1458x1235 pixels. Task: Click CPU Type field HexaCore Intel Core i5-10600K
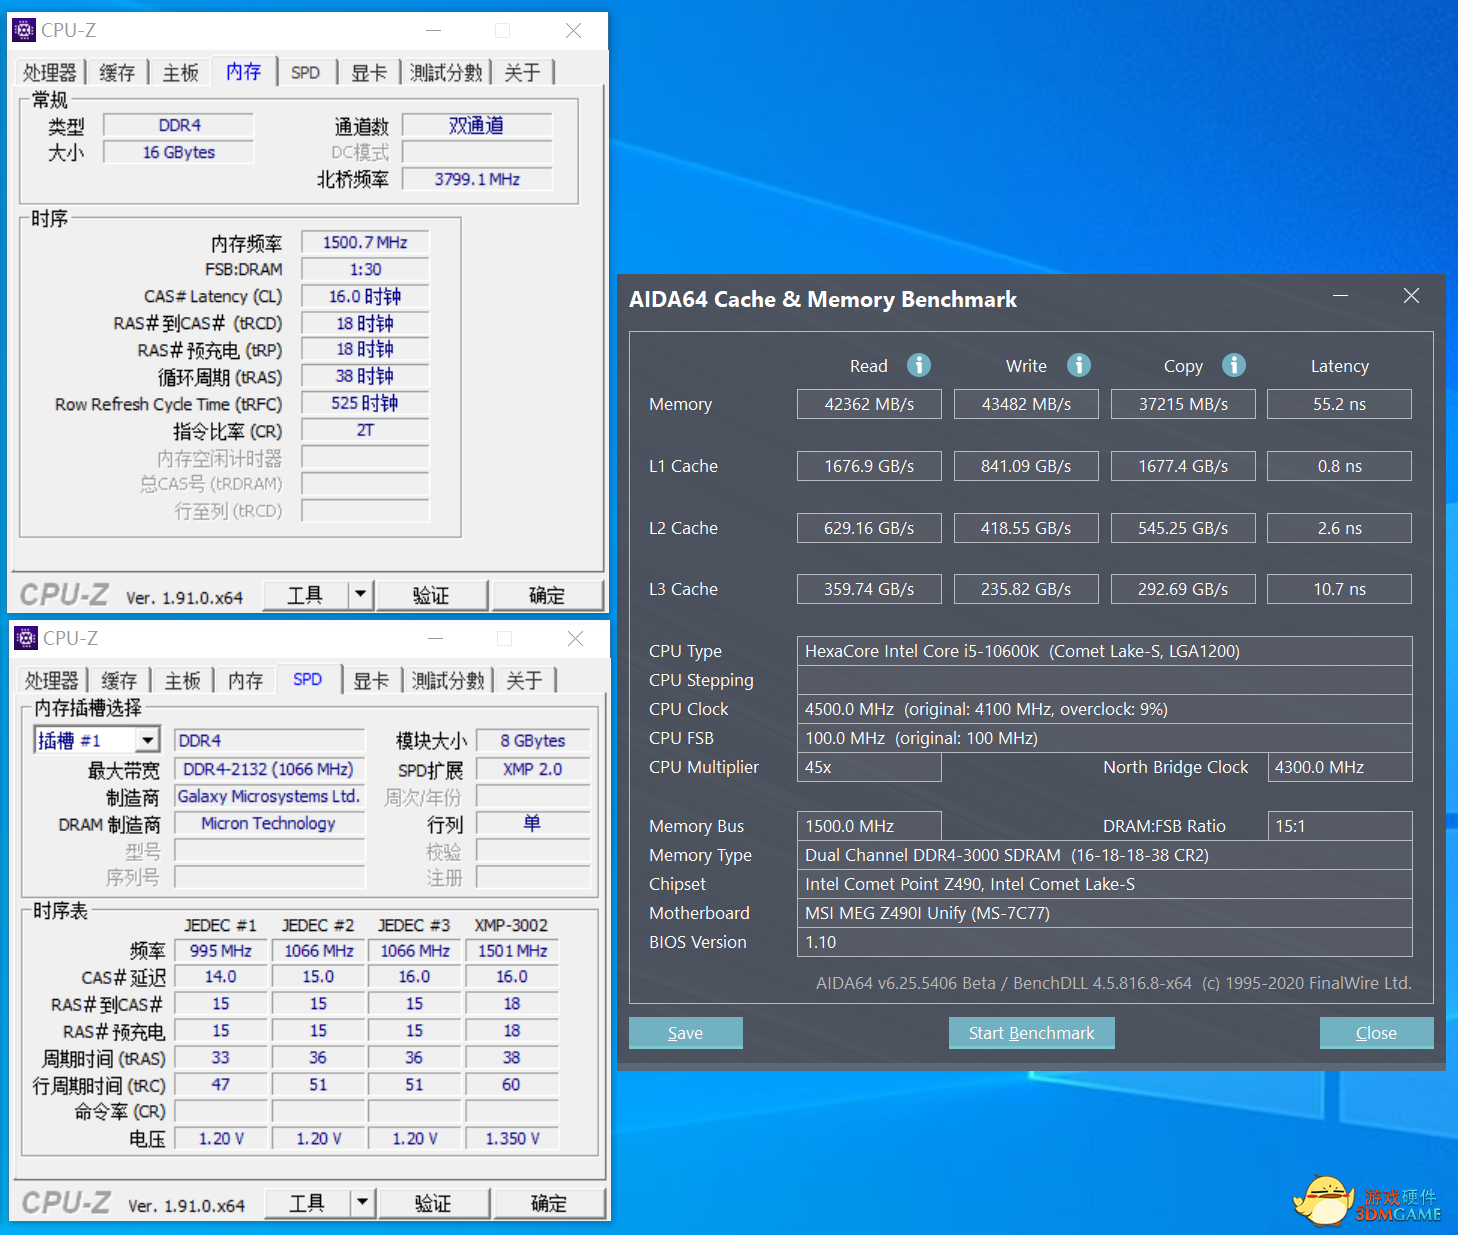coord(1105,651)
